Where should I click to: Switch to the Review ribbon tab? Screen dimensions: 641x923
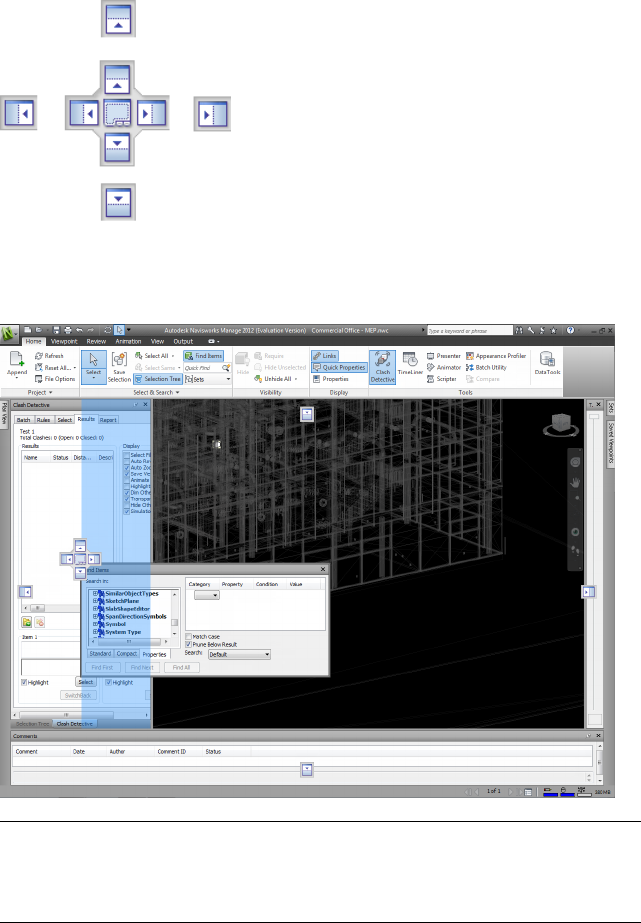(96, 341)
